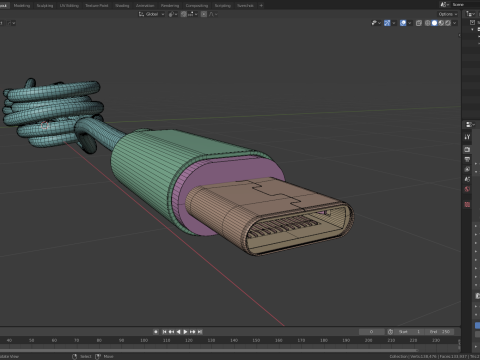Open the Render properties tab
Viewport: 480px width, 360px height.
pyautogui.click(x=467, y=149)
